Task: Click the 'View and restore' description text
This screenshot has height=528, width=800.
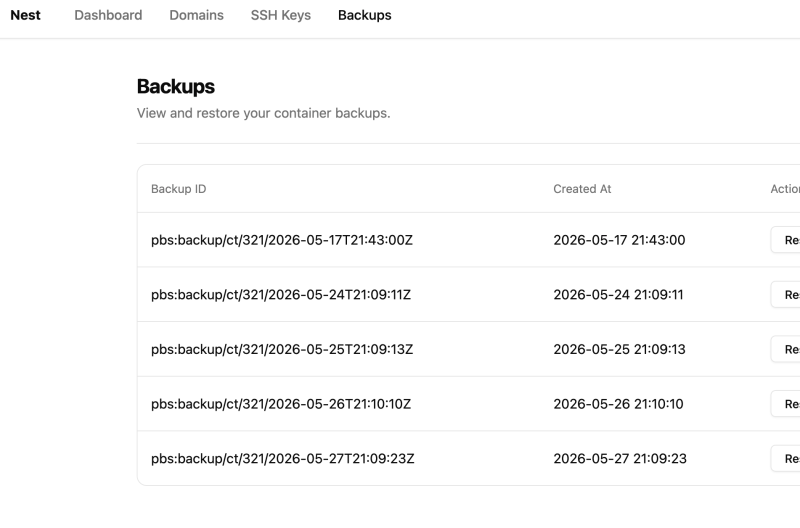Action: coord(263,113)
